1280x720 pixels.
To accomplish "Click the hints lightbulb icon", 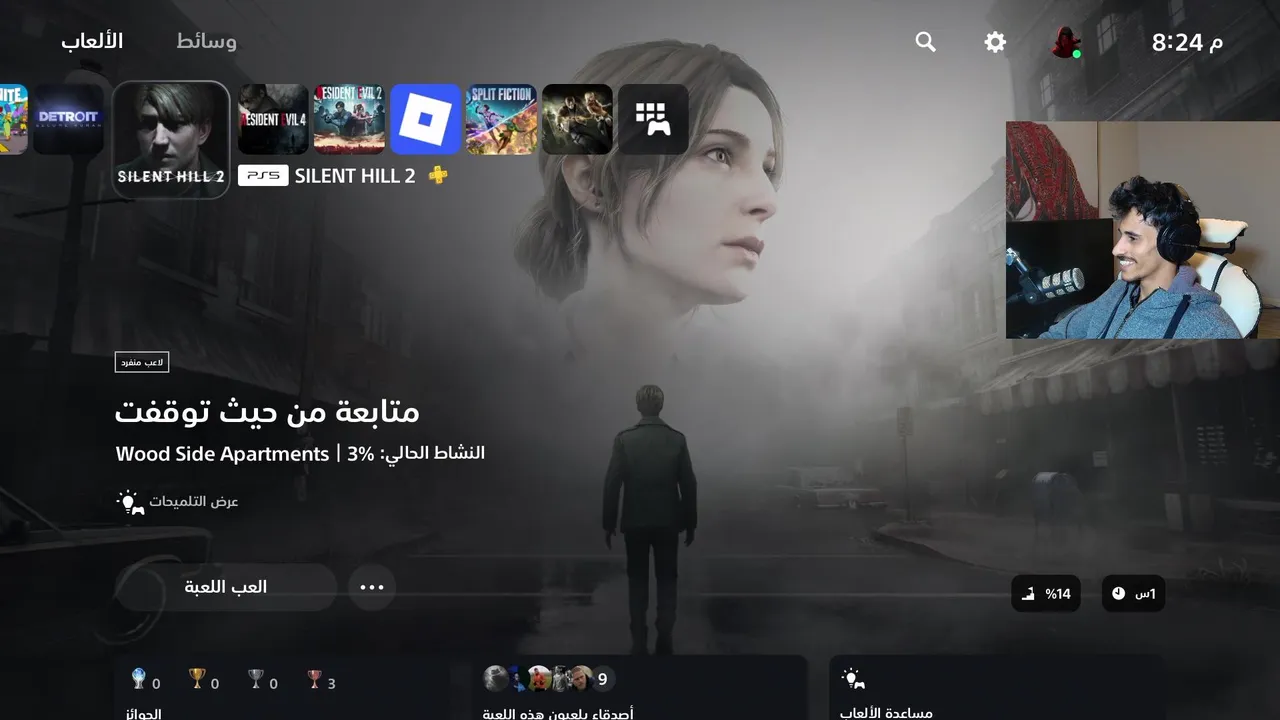I will pos(130,502).
